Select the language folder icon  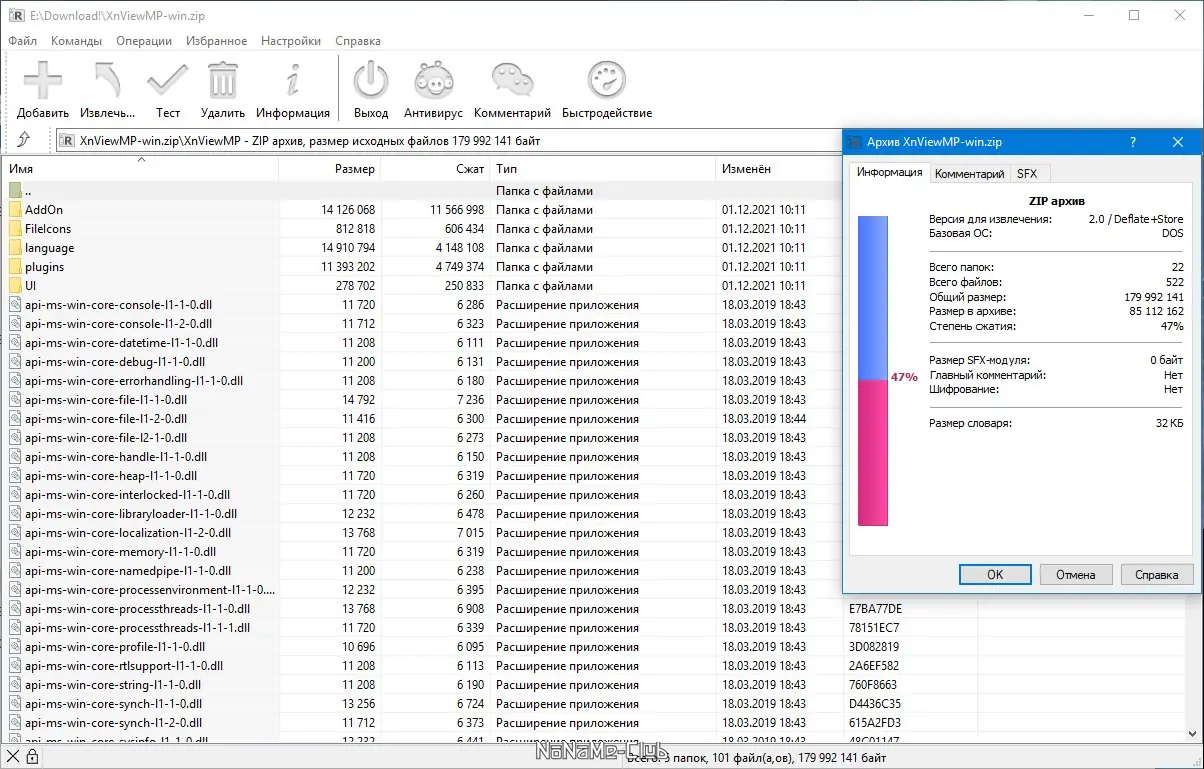pyautogui.click(x=15, y=248)
